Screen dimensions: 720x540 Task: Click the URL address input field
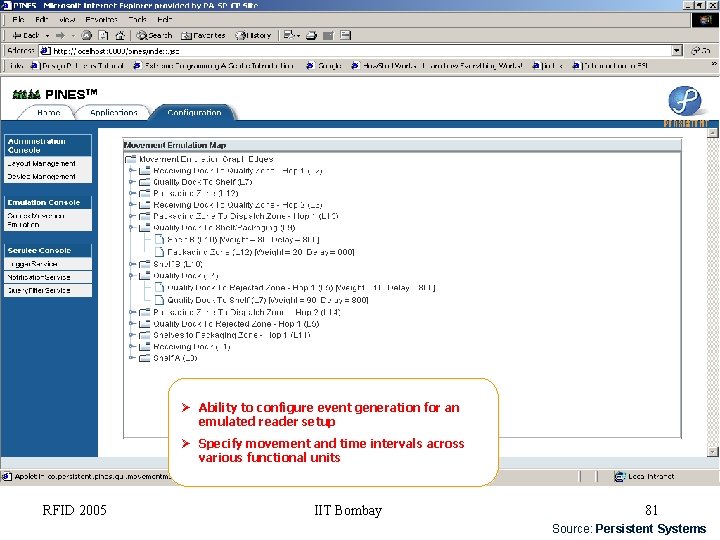[356, 51]
